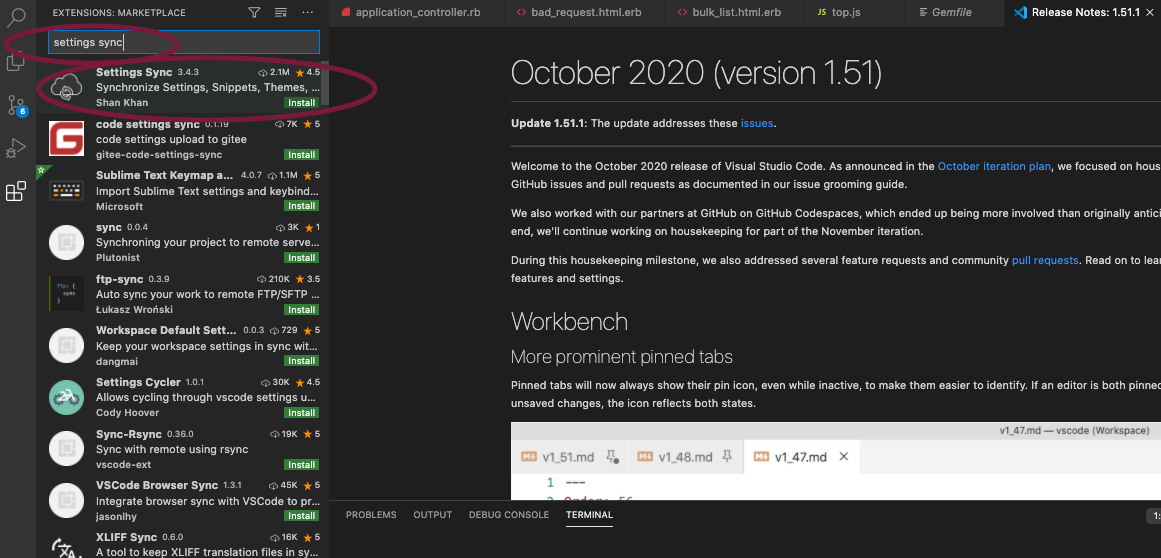
Task: Select Settings Sync cloud icon
Action: pos(67,87)
